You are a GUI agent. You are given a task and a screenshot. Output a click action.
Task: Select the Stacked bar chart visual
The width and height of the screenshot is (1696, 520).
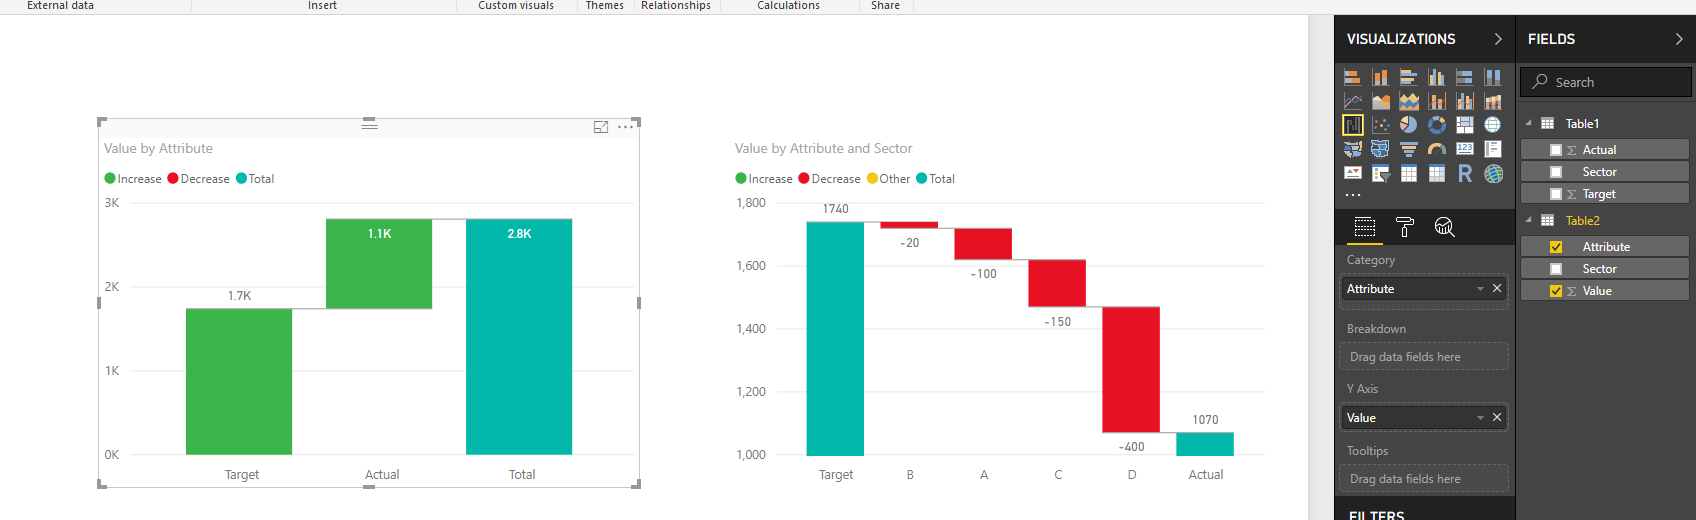point(1352,77)
